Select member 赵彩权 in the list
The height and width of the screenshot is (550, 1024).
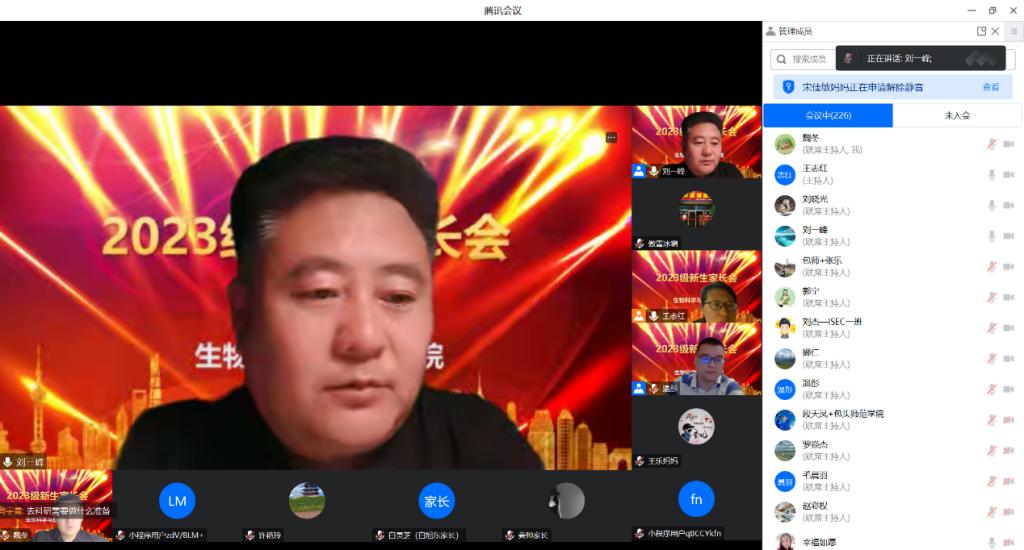point(893,512)
